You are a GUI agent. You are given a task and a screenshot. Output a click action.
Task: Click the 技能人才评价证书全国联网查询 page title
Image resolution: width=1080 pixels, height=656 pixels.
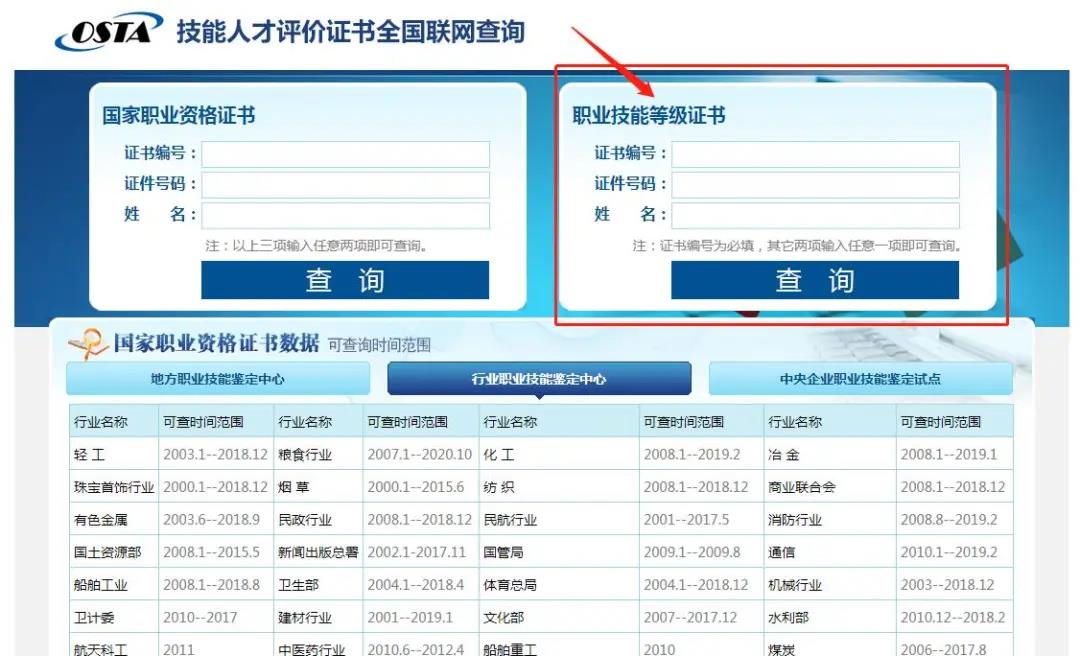click(350, 32)
